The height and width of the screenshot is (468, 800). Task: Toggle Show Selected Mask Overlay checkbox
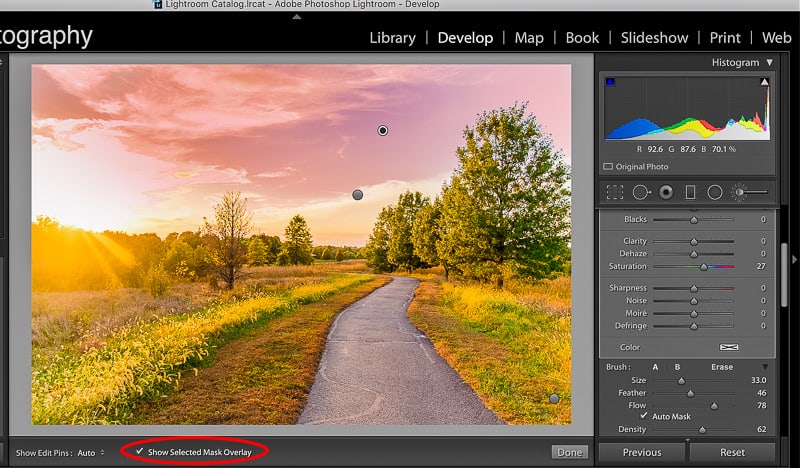point(139,452)
